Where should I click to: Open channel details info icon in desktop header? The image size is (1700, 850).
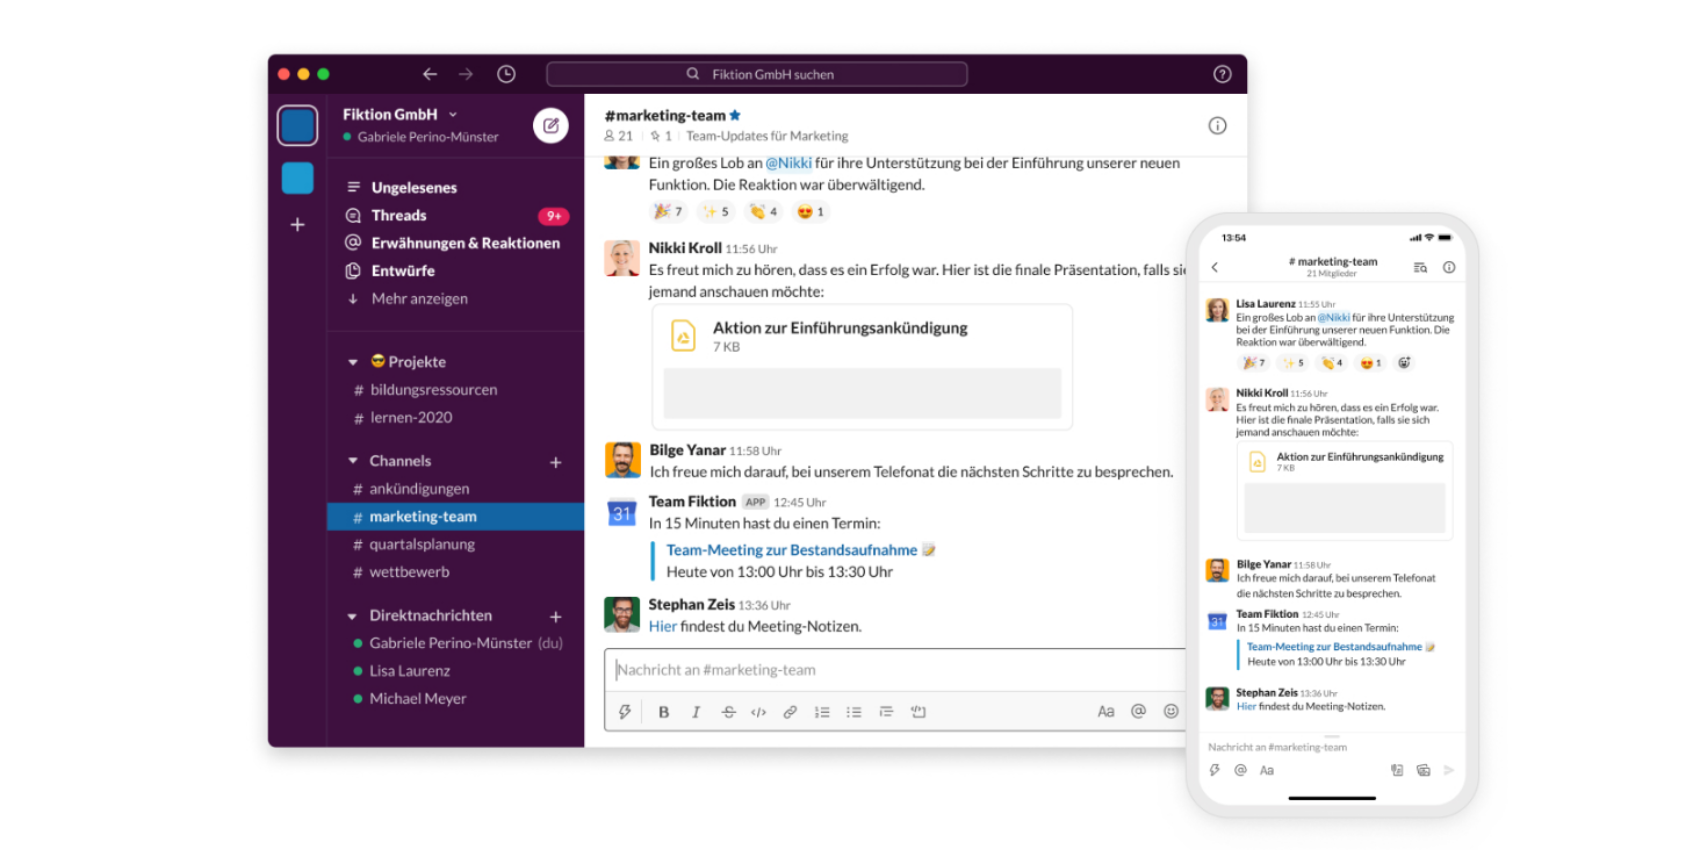click(x=1217, y=125)
